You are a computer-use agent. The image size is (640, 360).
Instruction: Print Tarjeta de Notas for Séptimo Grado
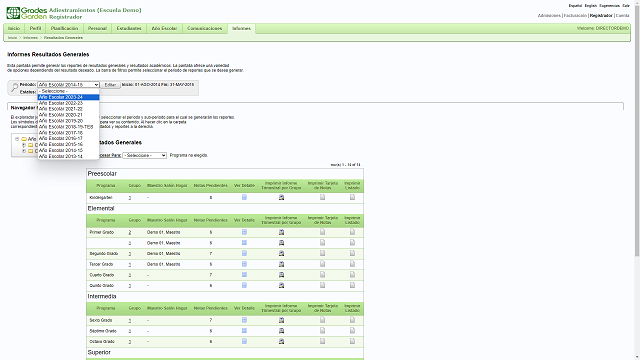click(322, 330)
